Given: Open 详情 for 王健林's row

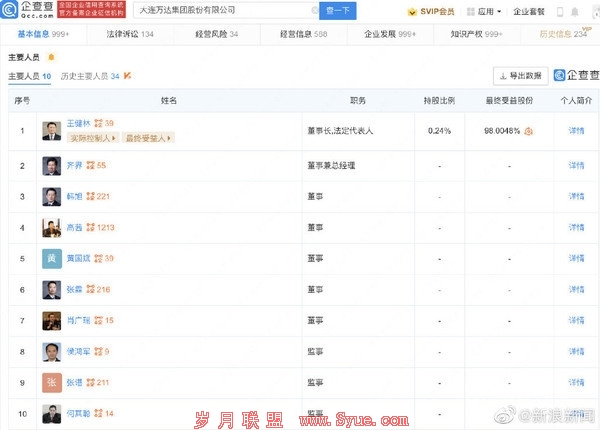Looking at the screenshot, I should coord(576,131).
